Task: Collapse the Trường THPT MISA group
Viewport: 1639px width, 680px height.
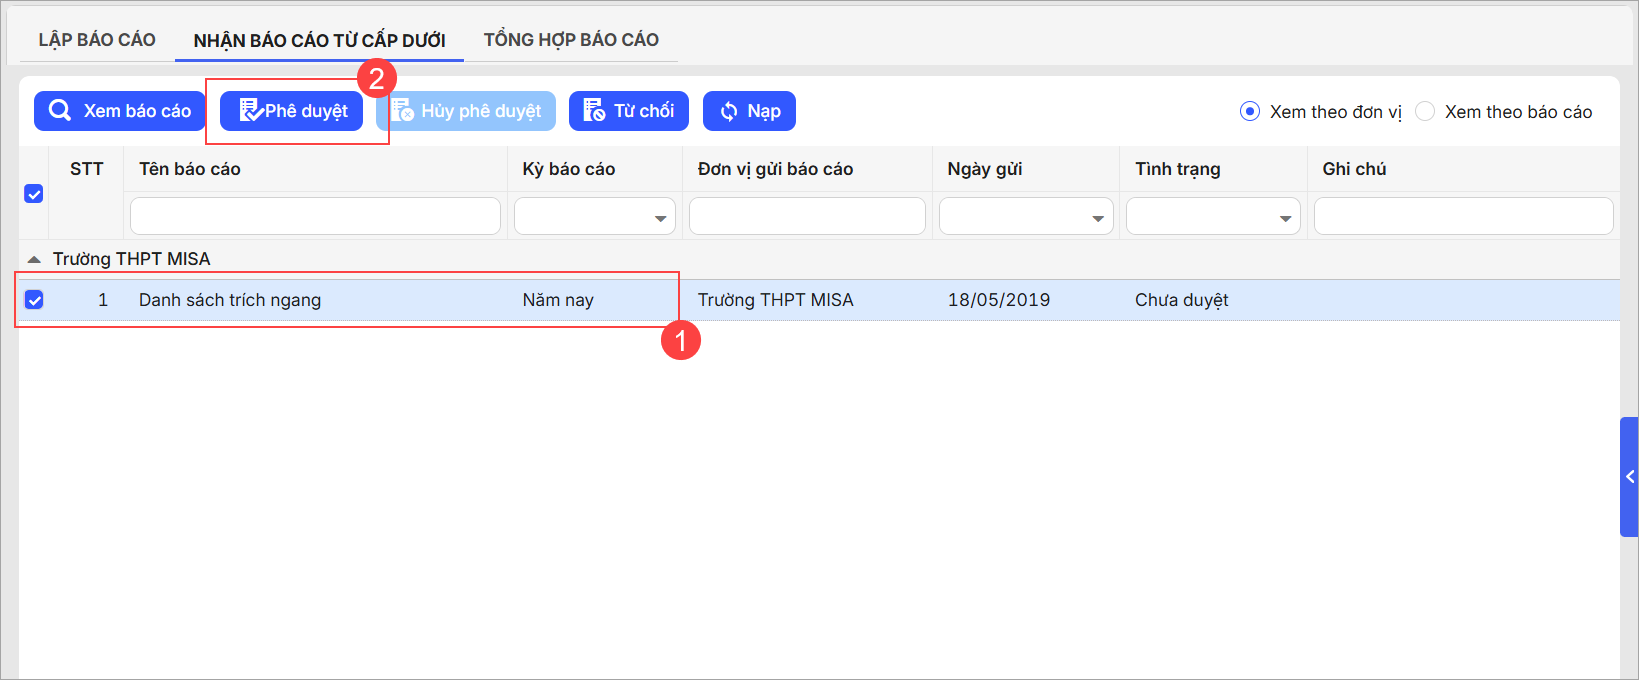Action: [34, 259]
